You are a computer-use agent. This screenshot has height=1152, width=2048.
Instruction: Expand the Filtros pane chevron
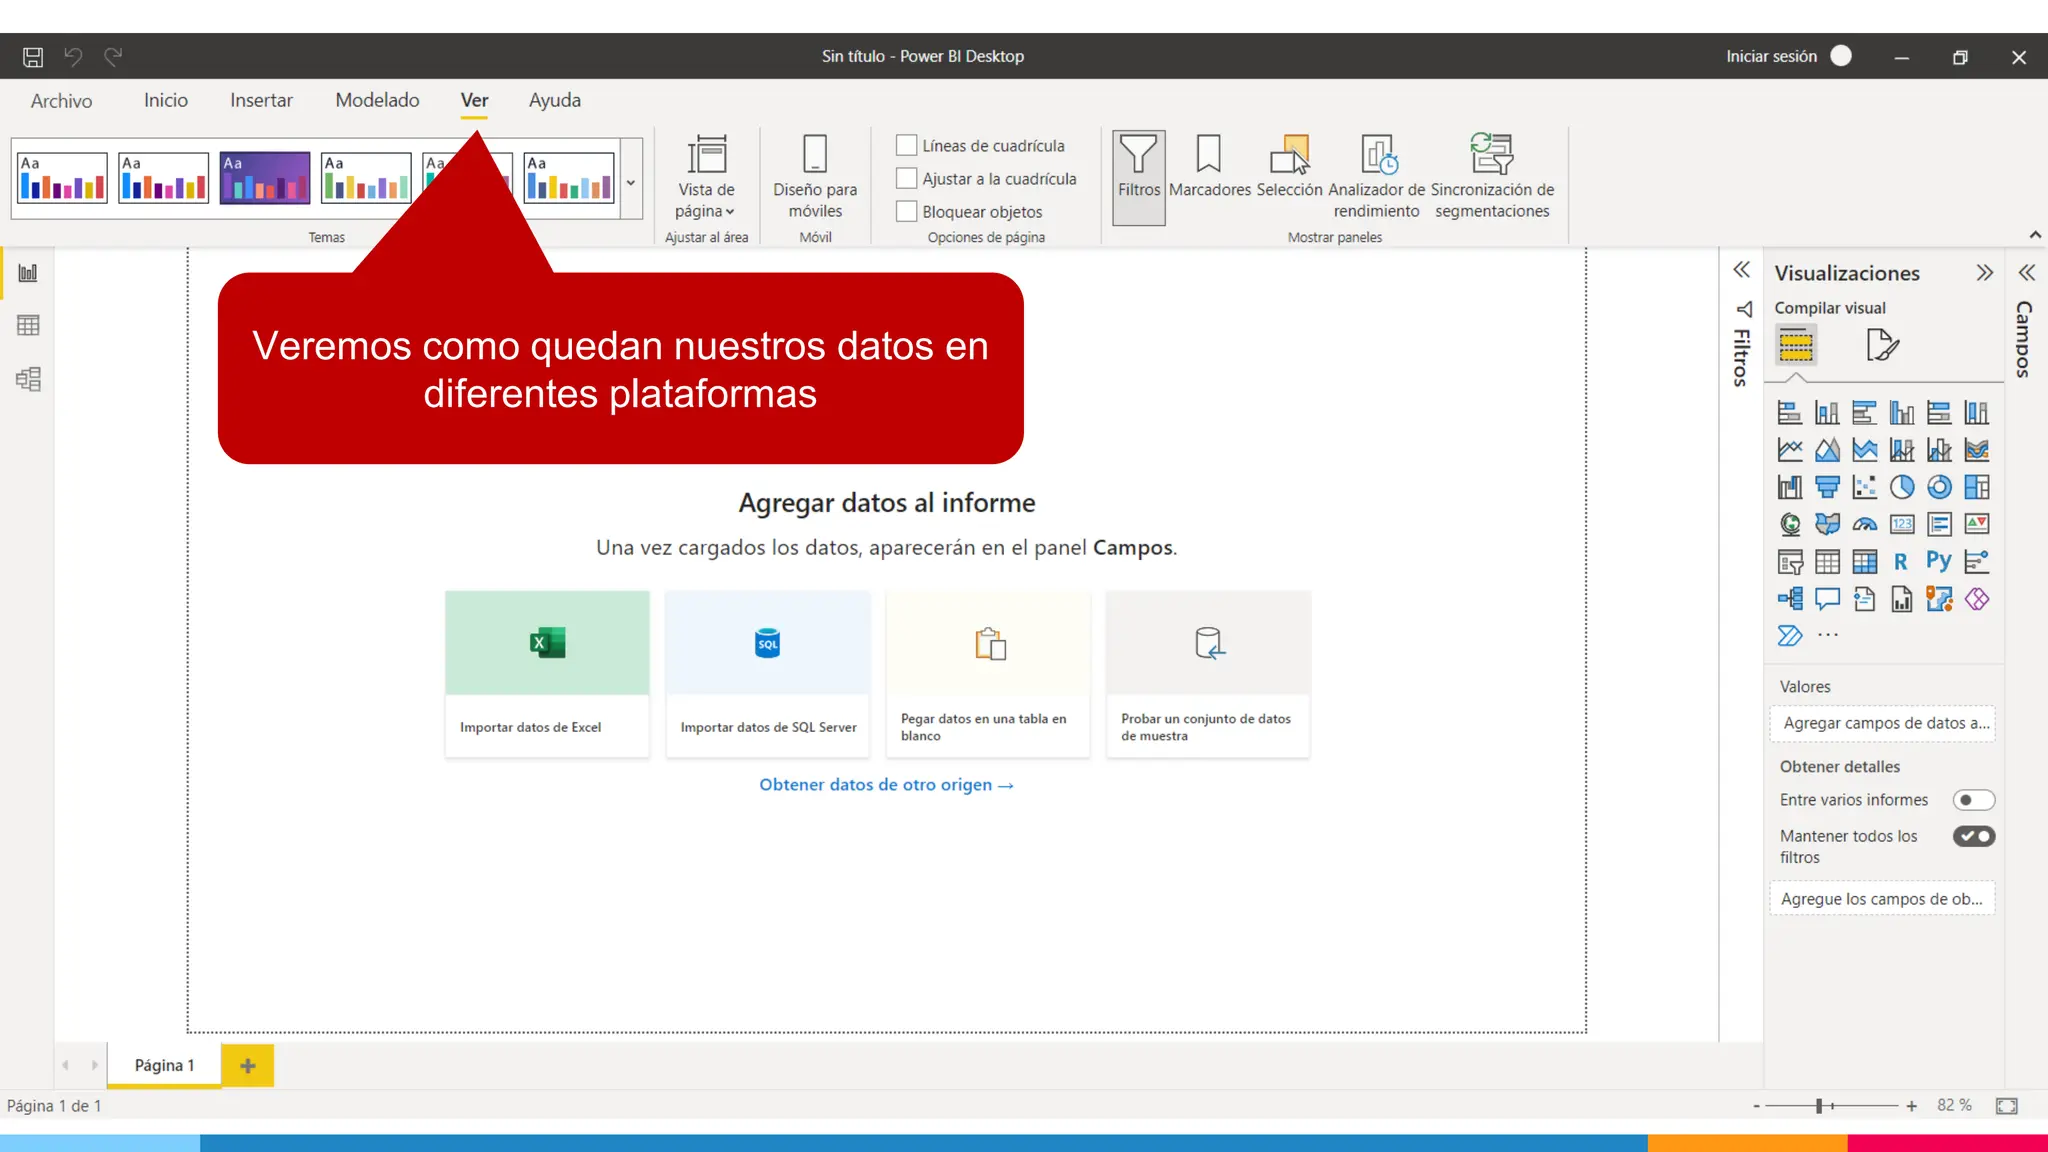click(1741, 270)
